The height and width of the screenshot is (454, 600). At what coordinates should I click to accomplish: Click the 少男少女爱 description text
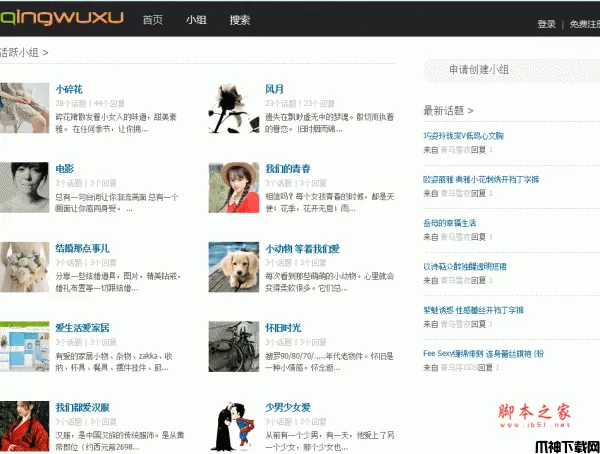pyautogui.click(x=329, y=441)
